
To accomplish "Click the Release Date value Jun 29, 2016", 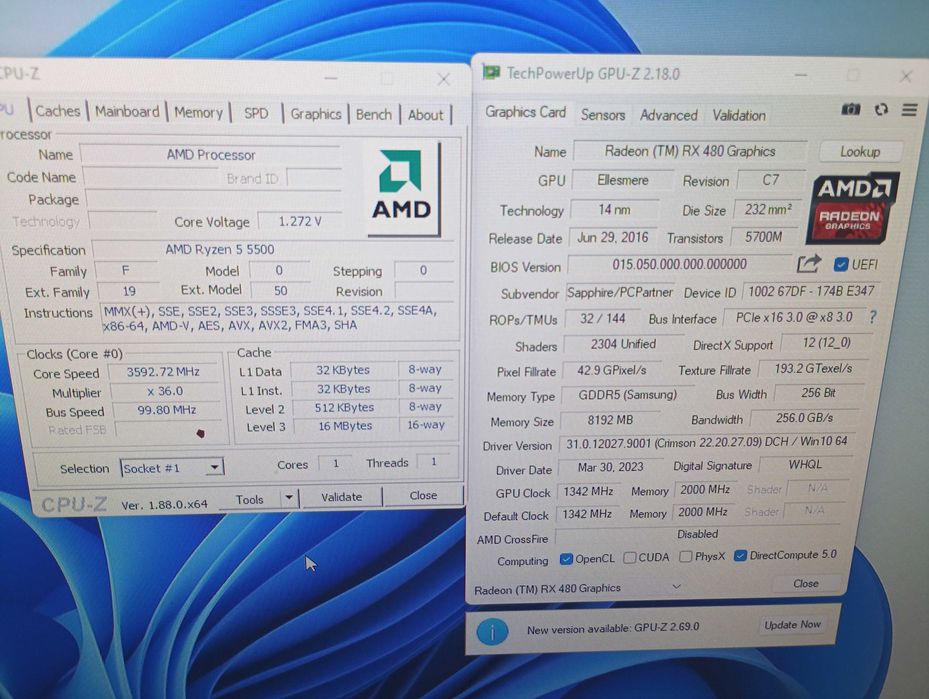I will [613, 238].
